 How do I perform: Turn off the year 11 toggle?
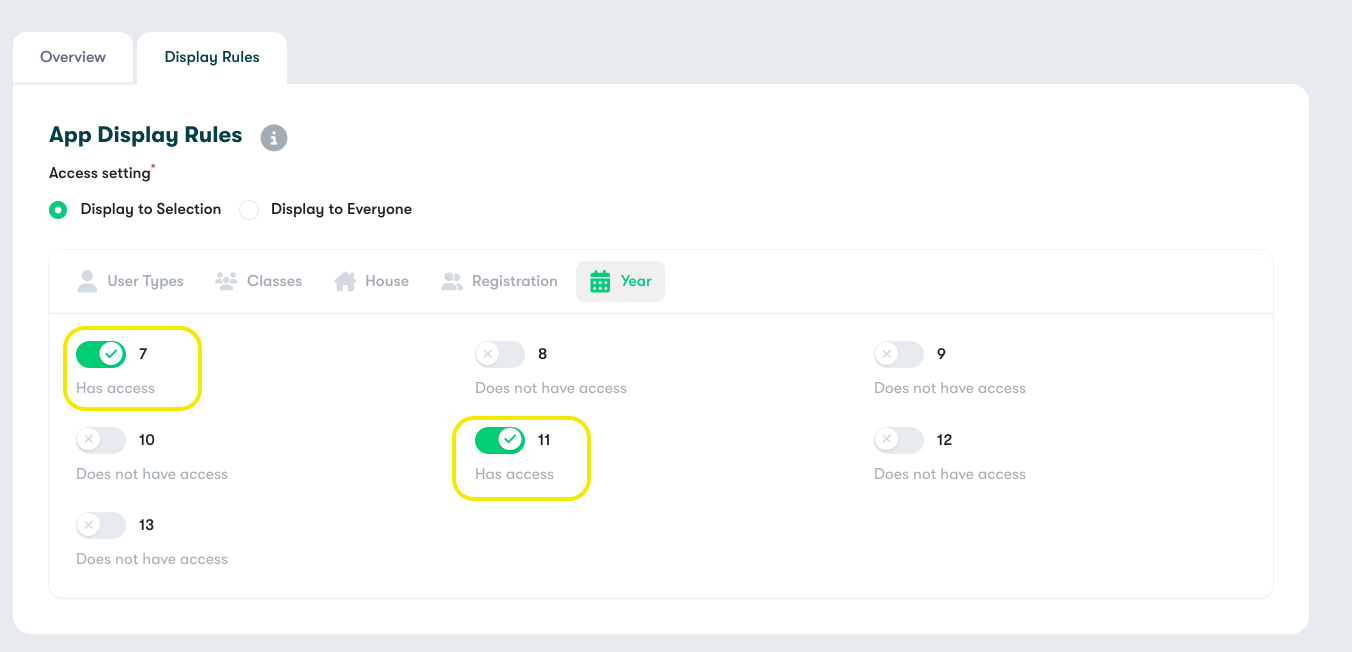click(500, 440)
